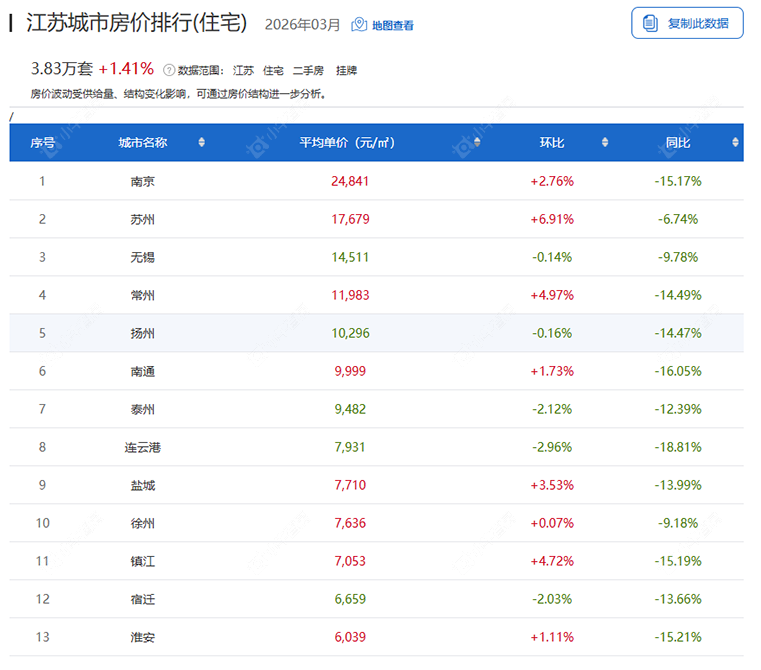The height and width of the screenshot is (670, 761).
Task: Click the price 9,999 for 南通
Action: tap(350, 371)
